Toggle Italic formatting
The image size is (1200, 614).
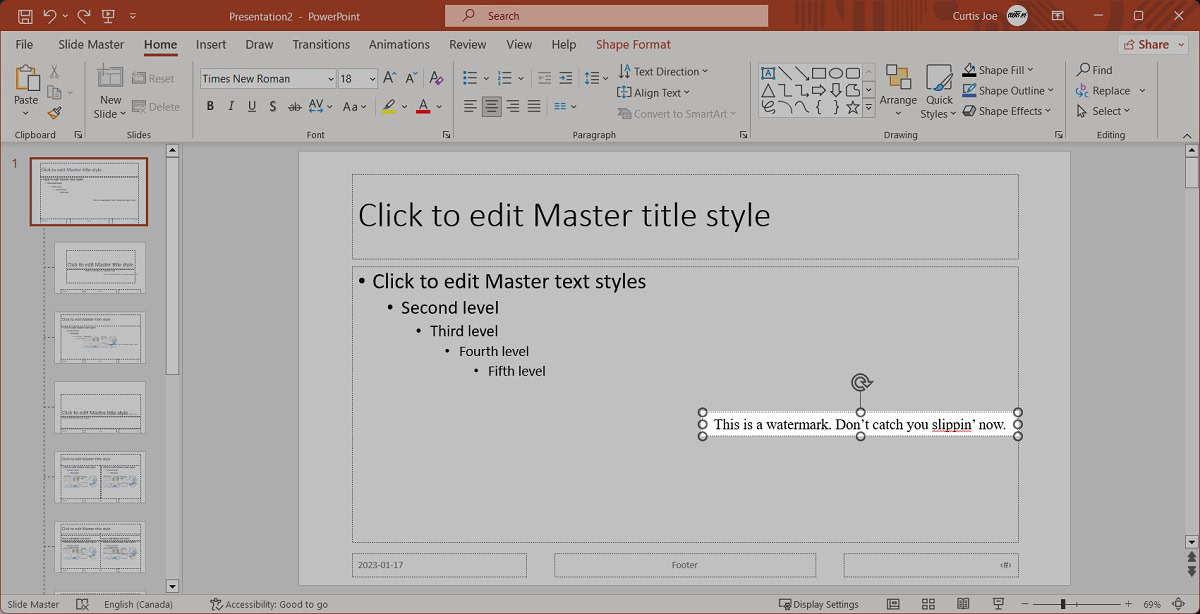232,106
